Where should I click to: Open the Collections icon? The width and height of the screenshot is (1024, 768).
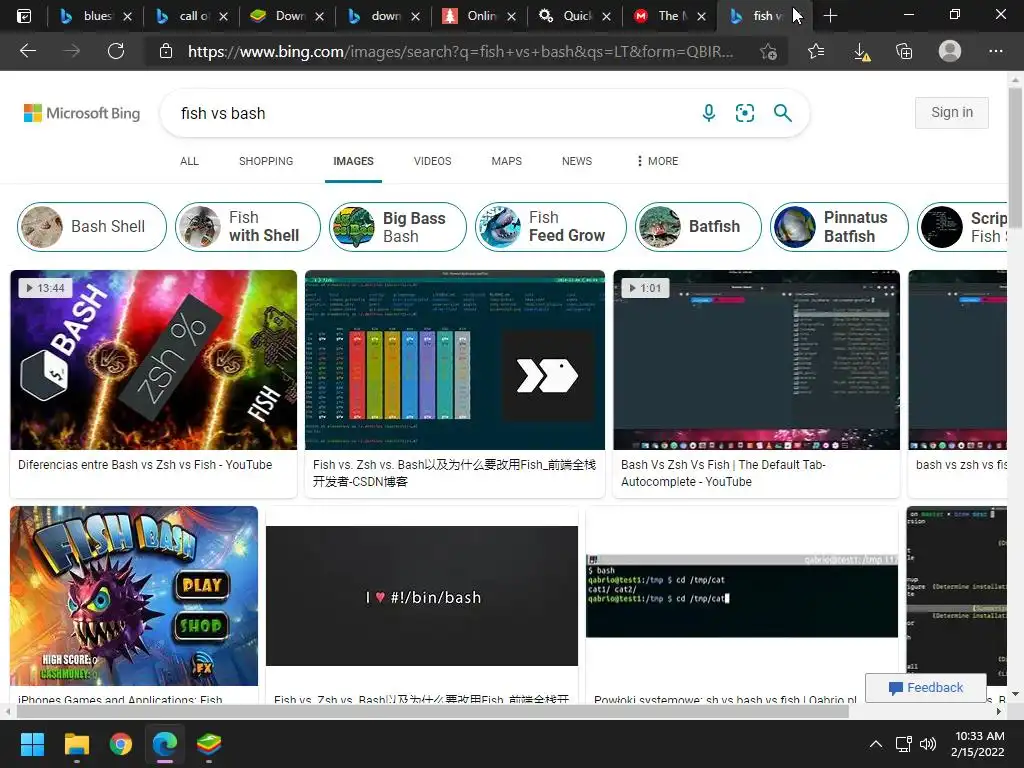point(904,51)
